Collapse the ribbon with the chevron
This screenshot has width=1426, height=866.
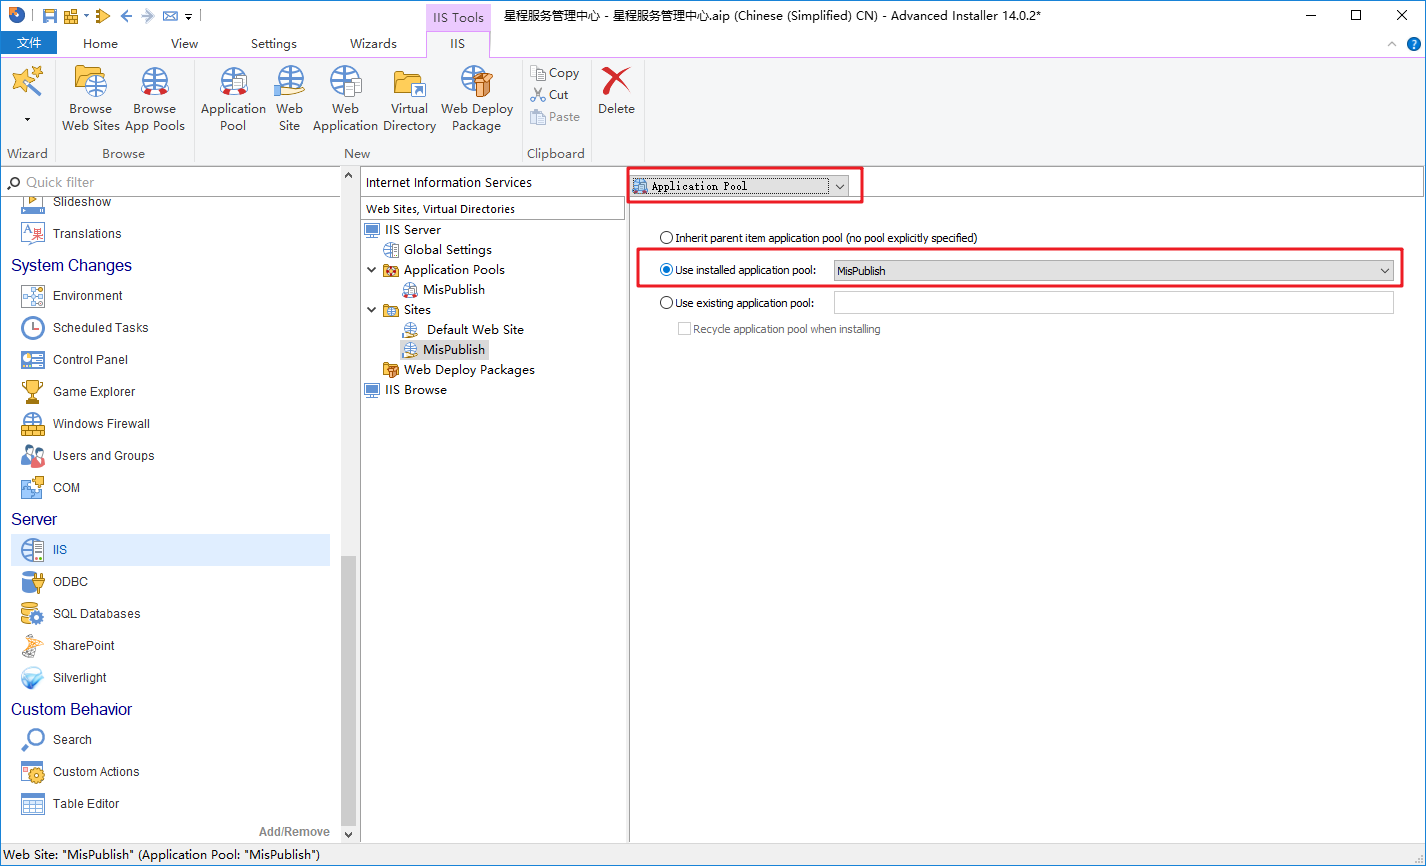pos(1392,44)
